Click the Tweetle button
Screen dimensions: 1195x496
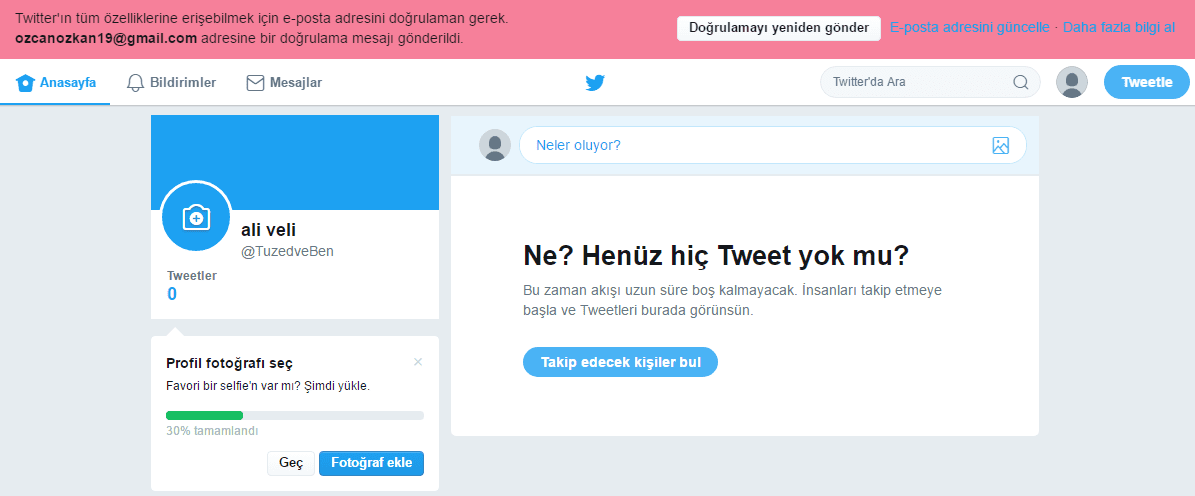coord(1146,82)
